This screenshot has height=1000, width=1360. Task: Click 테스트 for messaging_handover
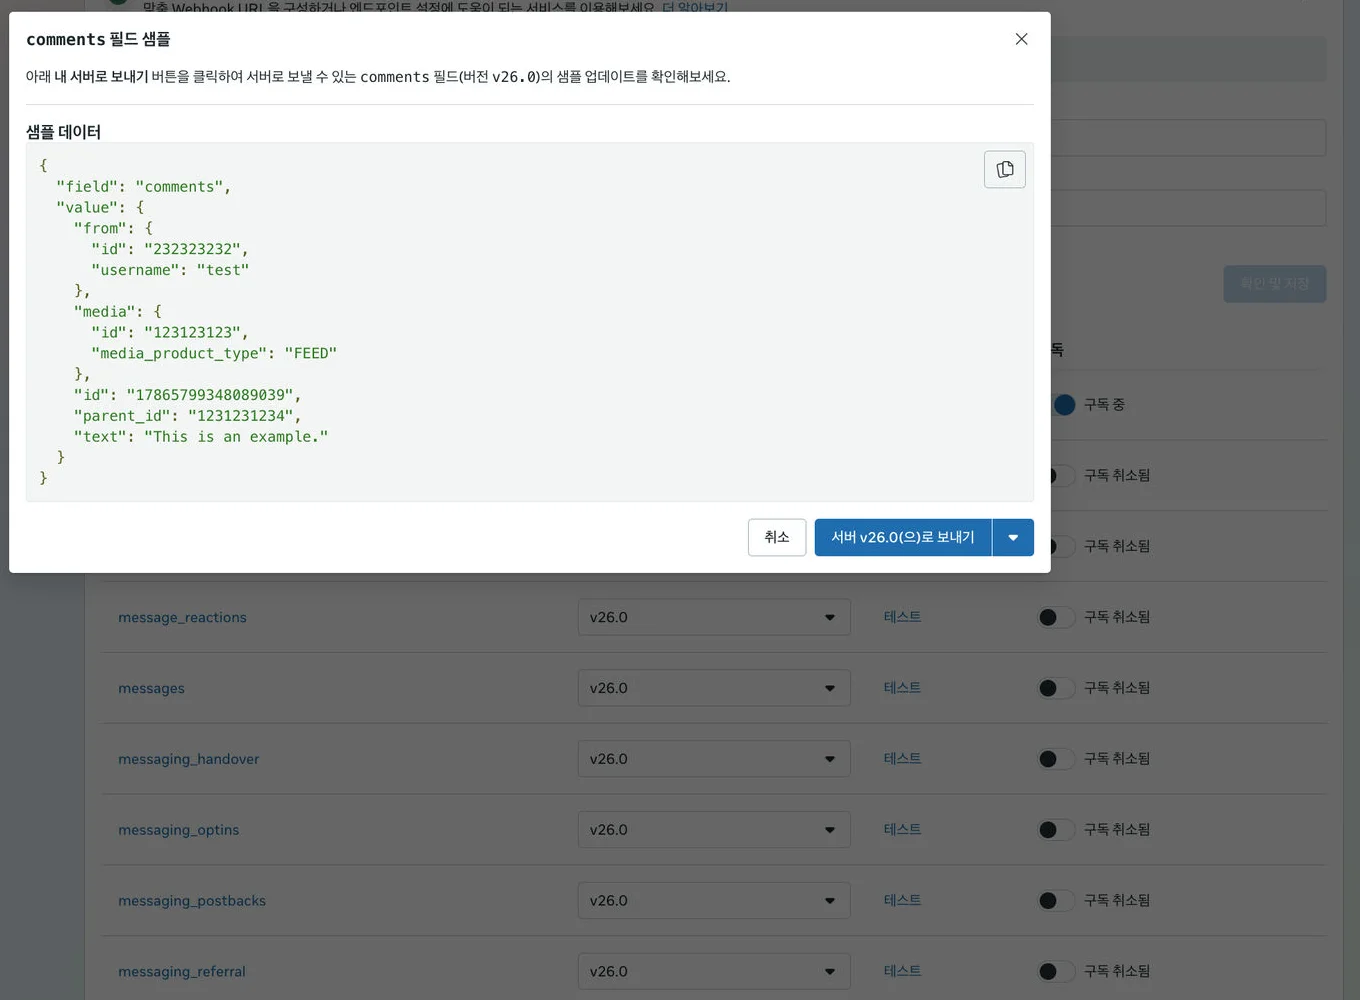coord(902,759)
